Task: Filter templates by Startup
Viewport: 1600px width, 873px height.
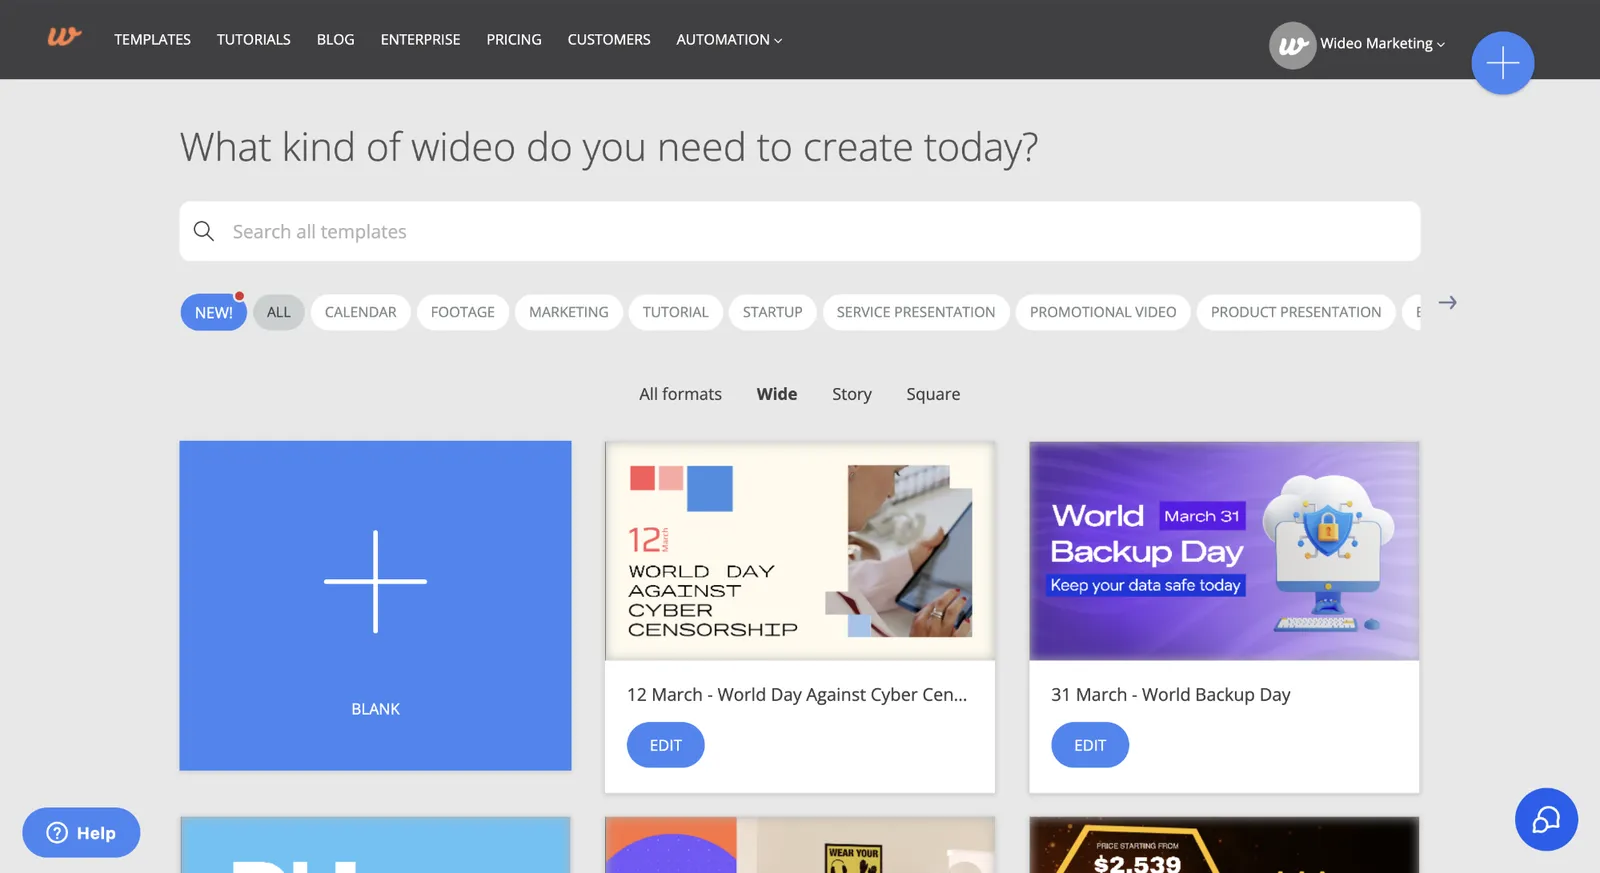Action: (x=773, y=312)
